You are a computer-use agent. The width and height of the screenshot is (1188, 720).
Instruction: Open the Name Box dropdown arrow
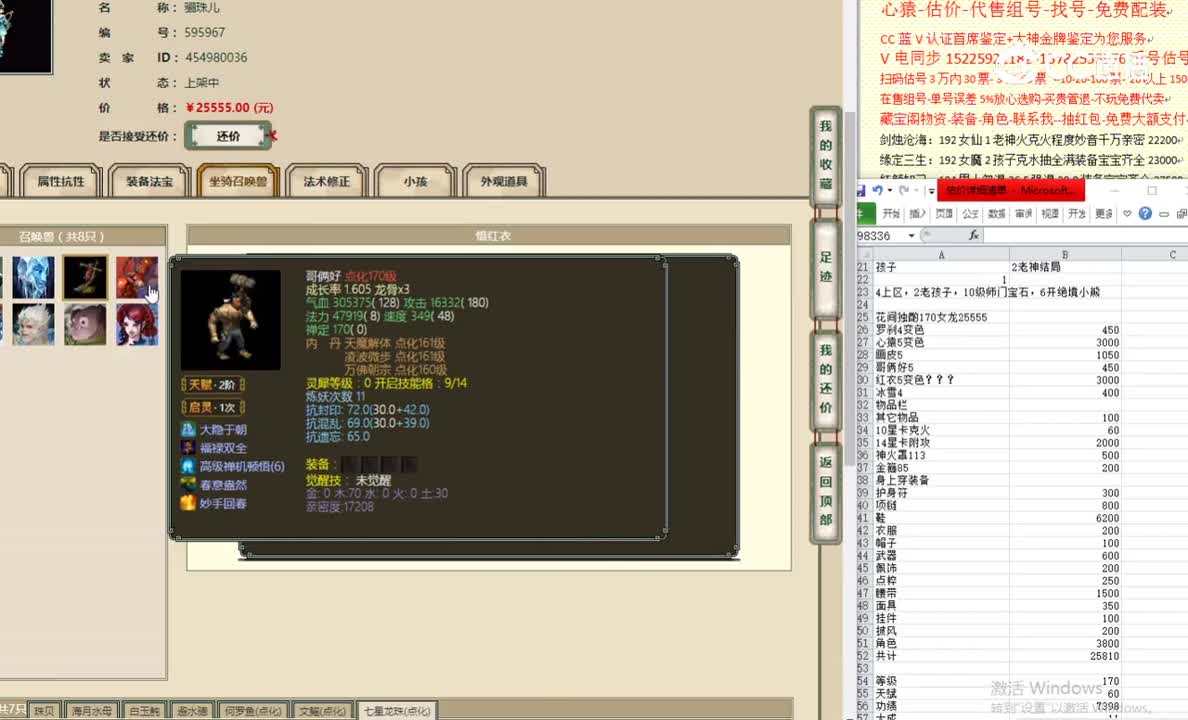tap(911, 234)
